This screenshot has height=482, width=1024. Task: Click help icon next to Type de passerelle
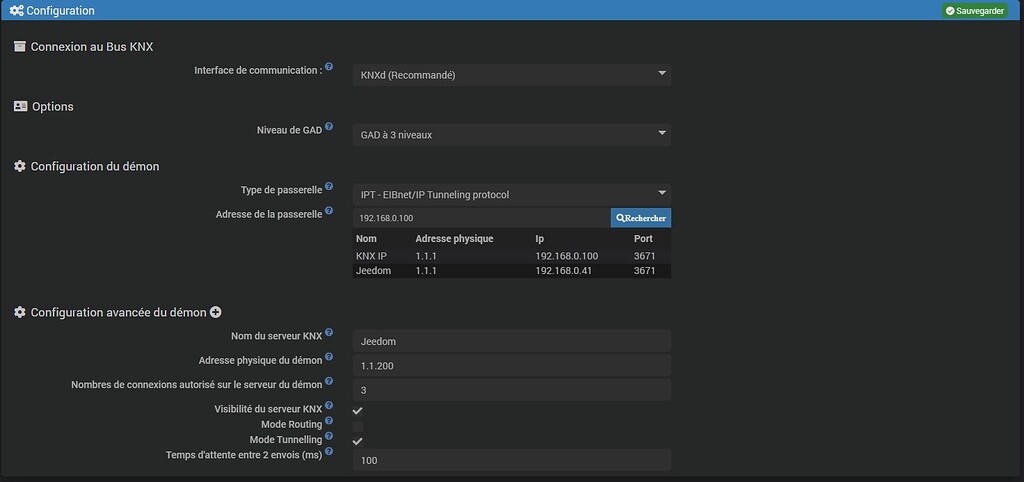coord(329,186)
